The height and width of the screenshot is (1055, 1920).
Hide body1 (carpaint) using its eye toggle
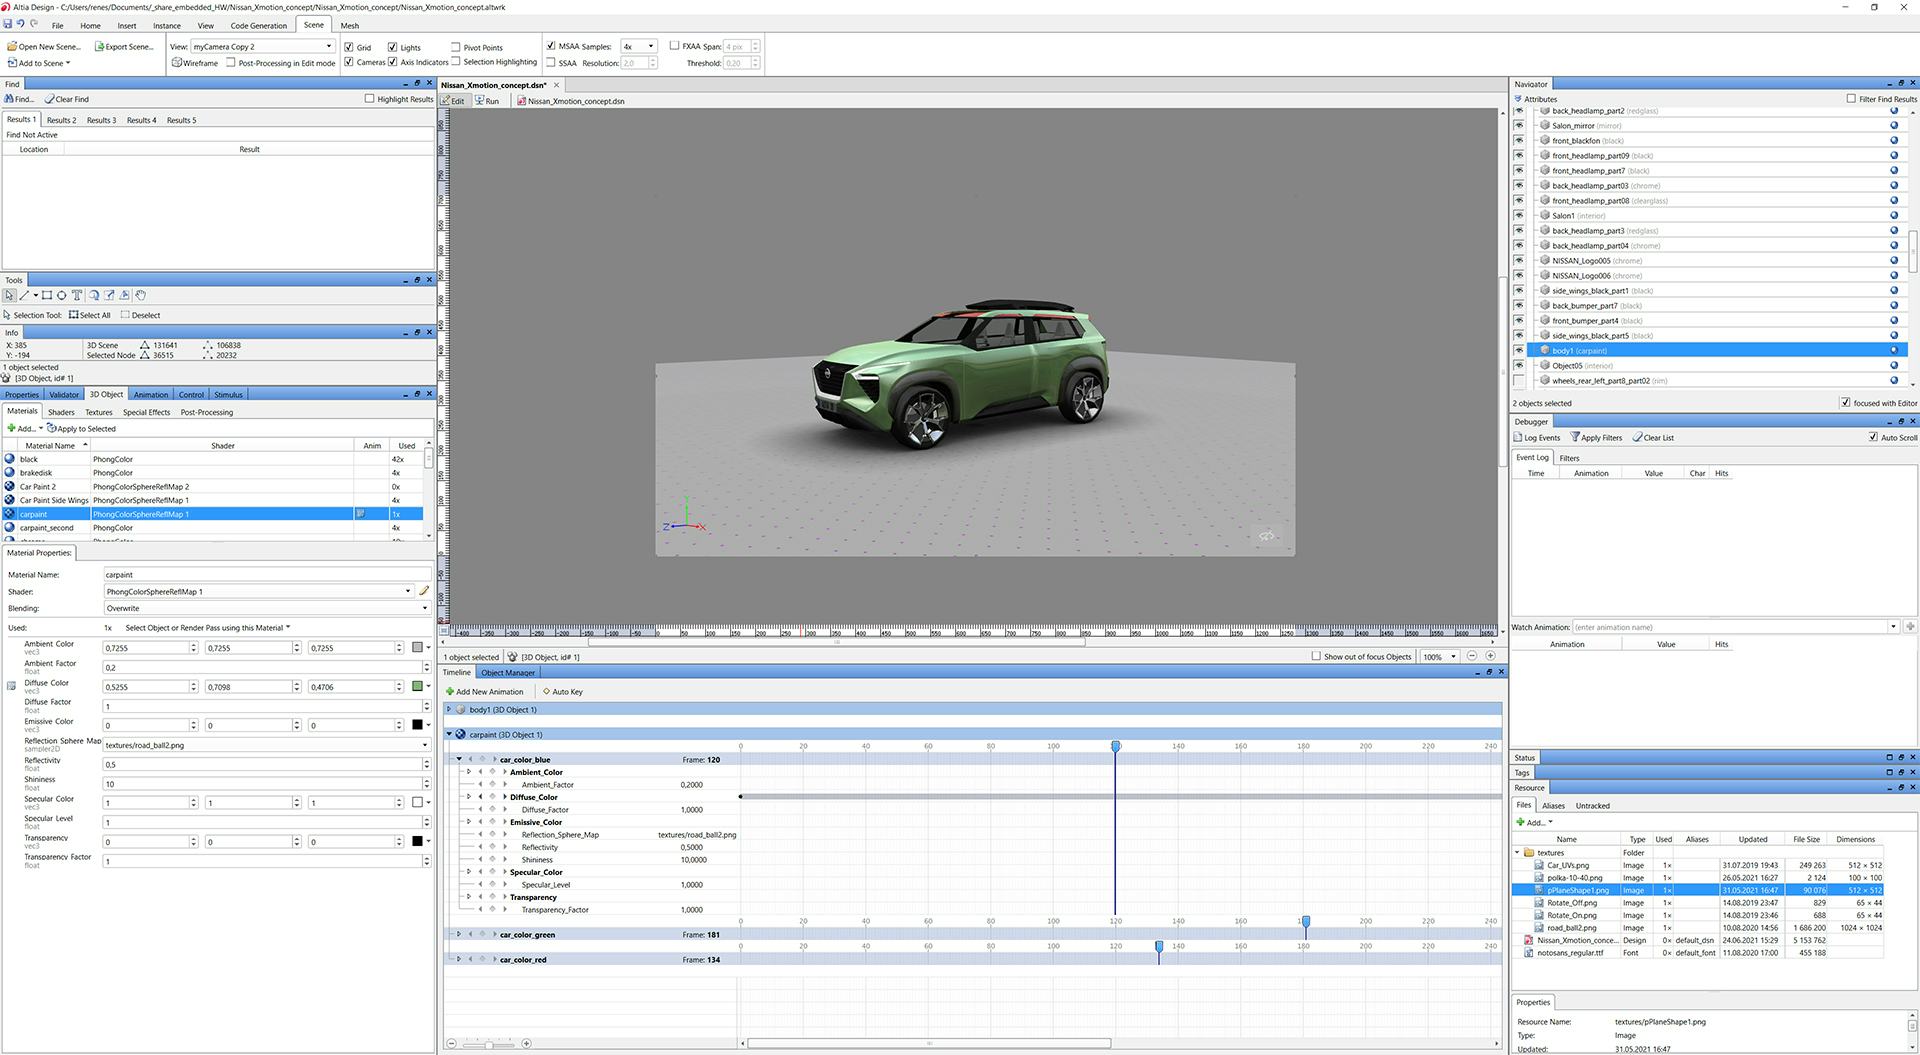click(x=1519, y=351)
